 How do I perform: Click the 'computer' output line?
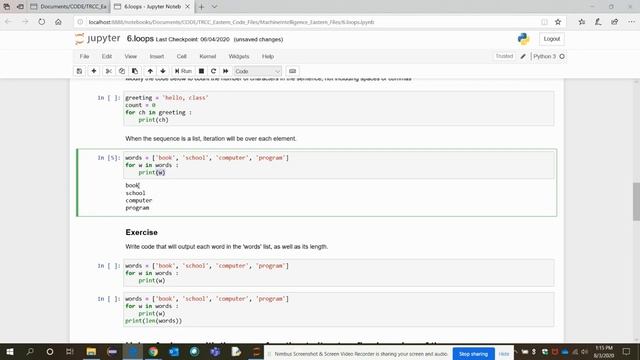(x=139, y=200)
